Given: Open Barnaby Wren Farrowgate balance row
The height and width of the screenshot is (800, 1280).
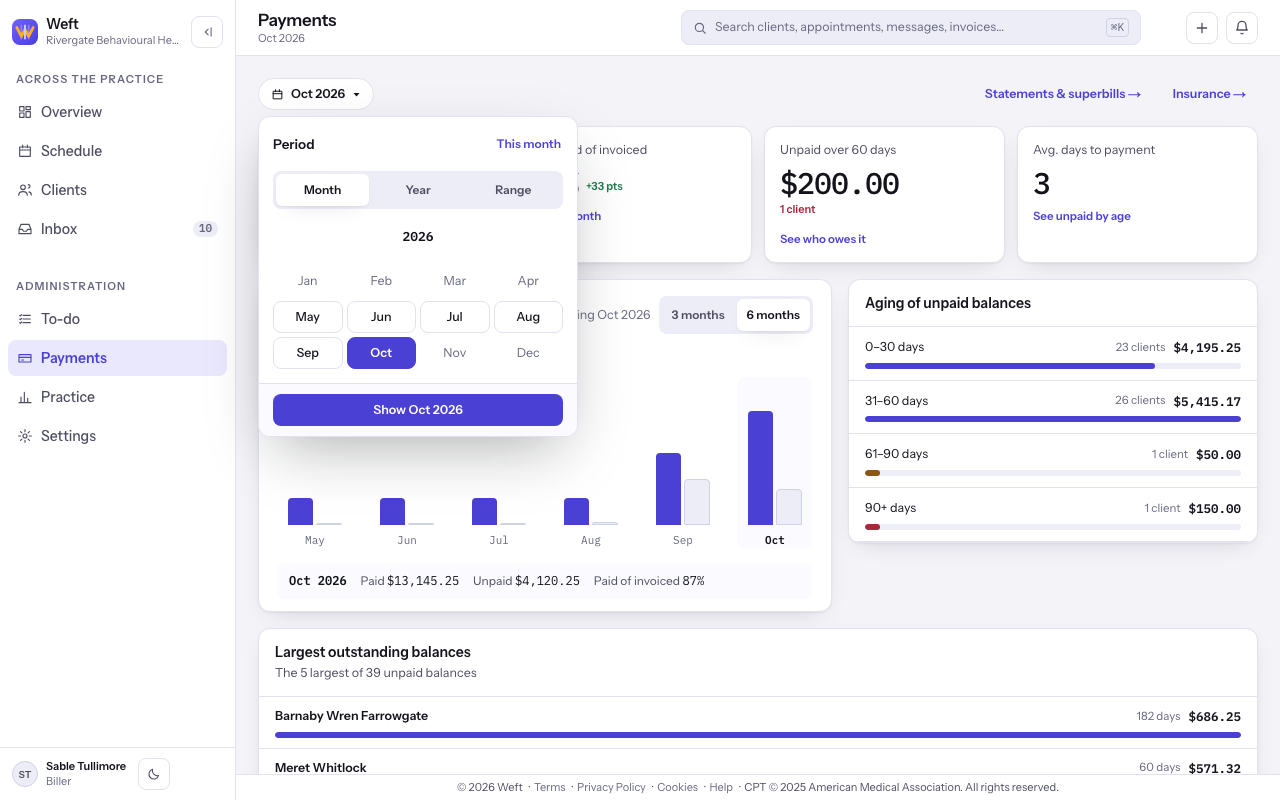Looking at the screenshot, I should tap(758, 723).
